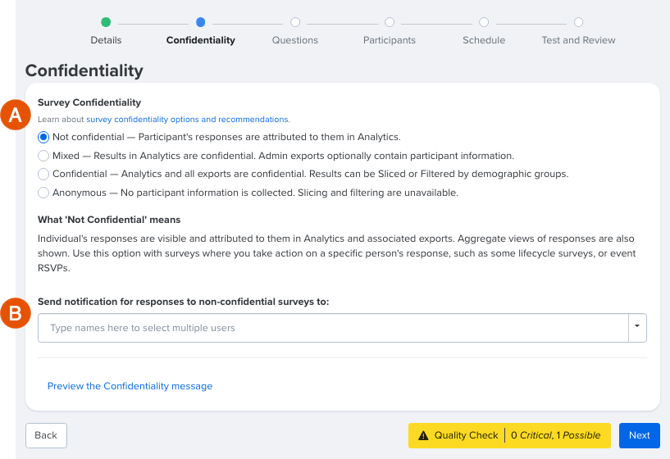Viewport: 670px width, 459px height.
Task: Click the blue Confidentiality step circle
Action: (200, 22)
